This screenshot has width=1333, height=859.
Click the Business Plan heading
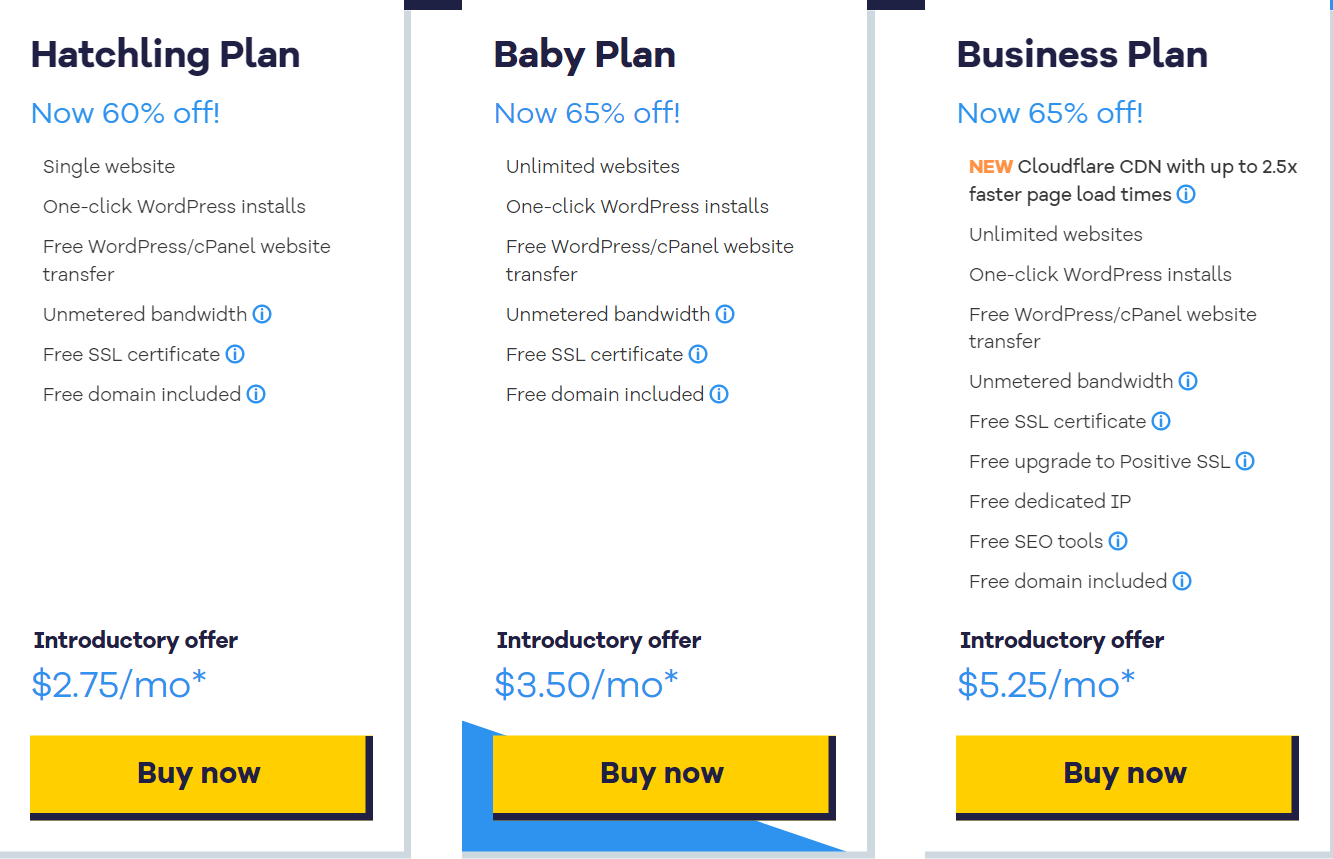pyautogui.click(x=1081, y=55)
